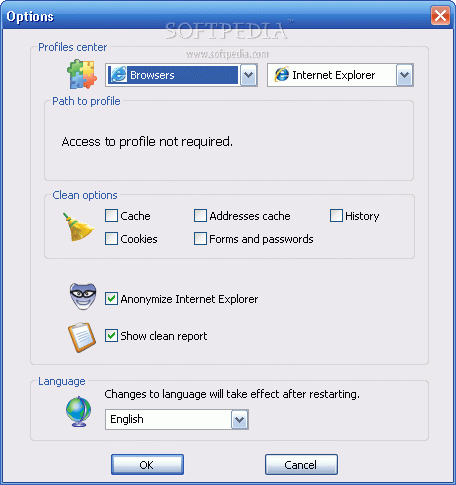Click the 'Clean options' group label
The image size is (456, 485).
tap(85, 195)
